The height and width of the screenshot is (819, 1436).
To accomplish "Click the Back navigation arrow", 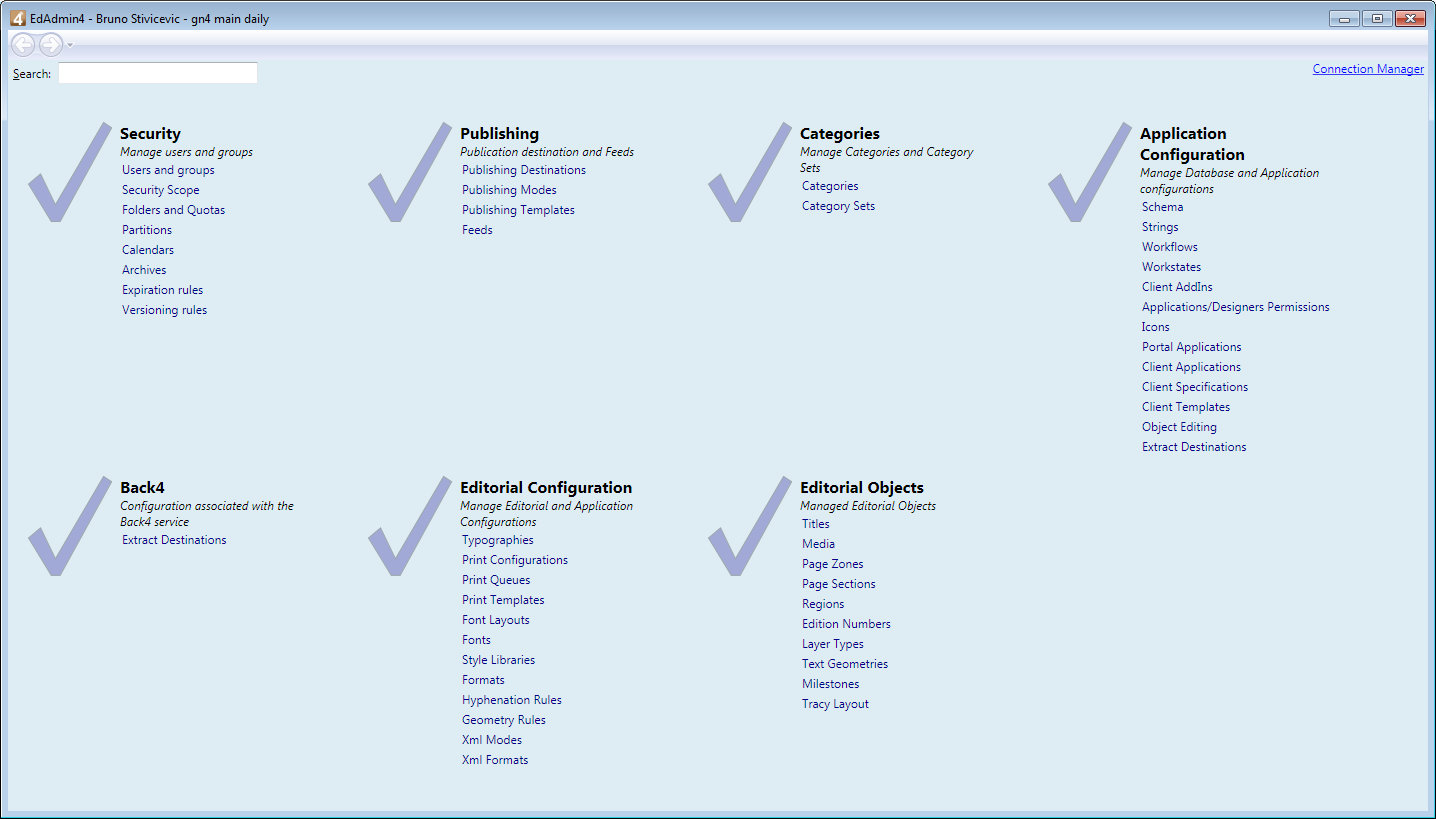I will 23,45.
